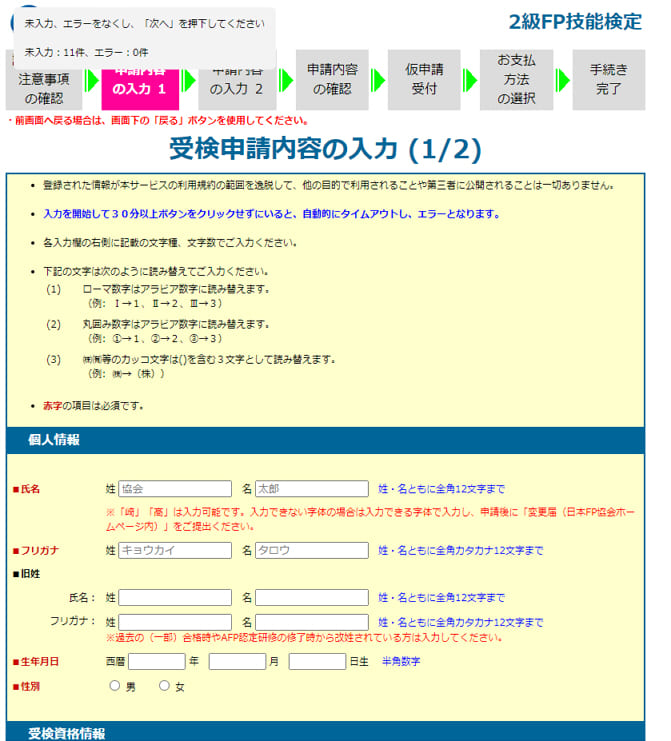The image size is (671, 741).
Task: Click the 仮申請受付 step box
Action: (x=423, y=80)
